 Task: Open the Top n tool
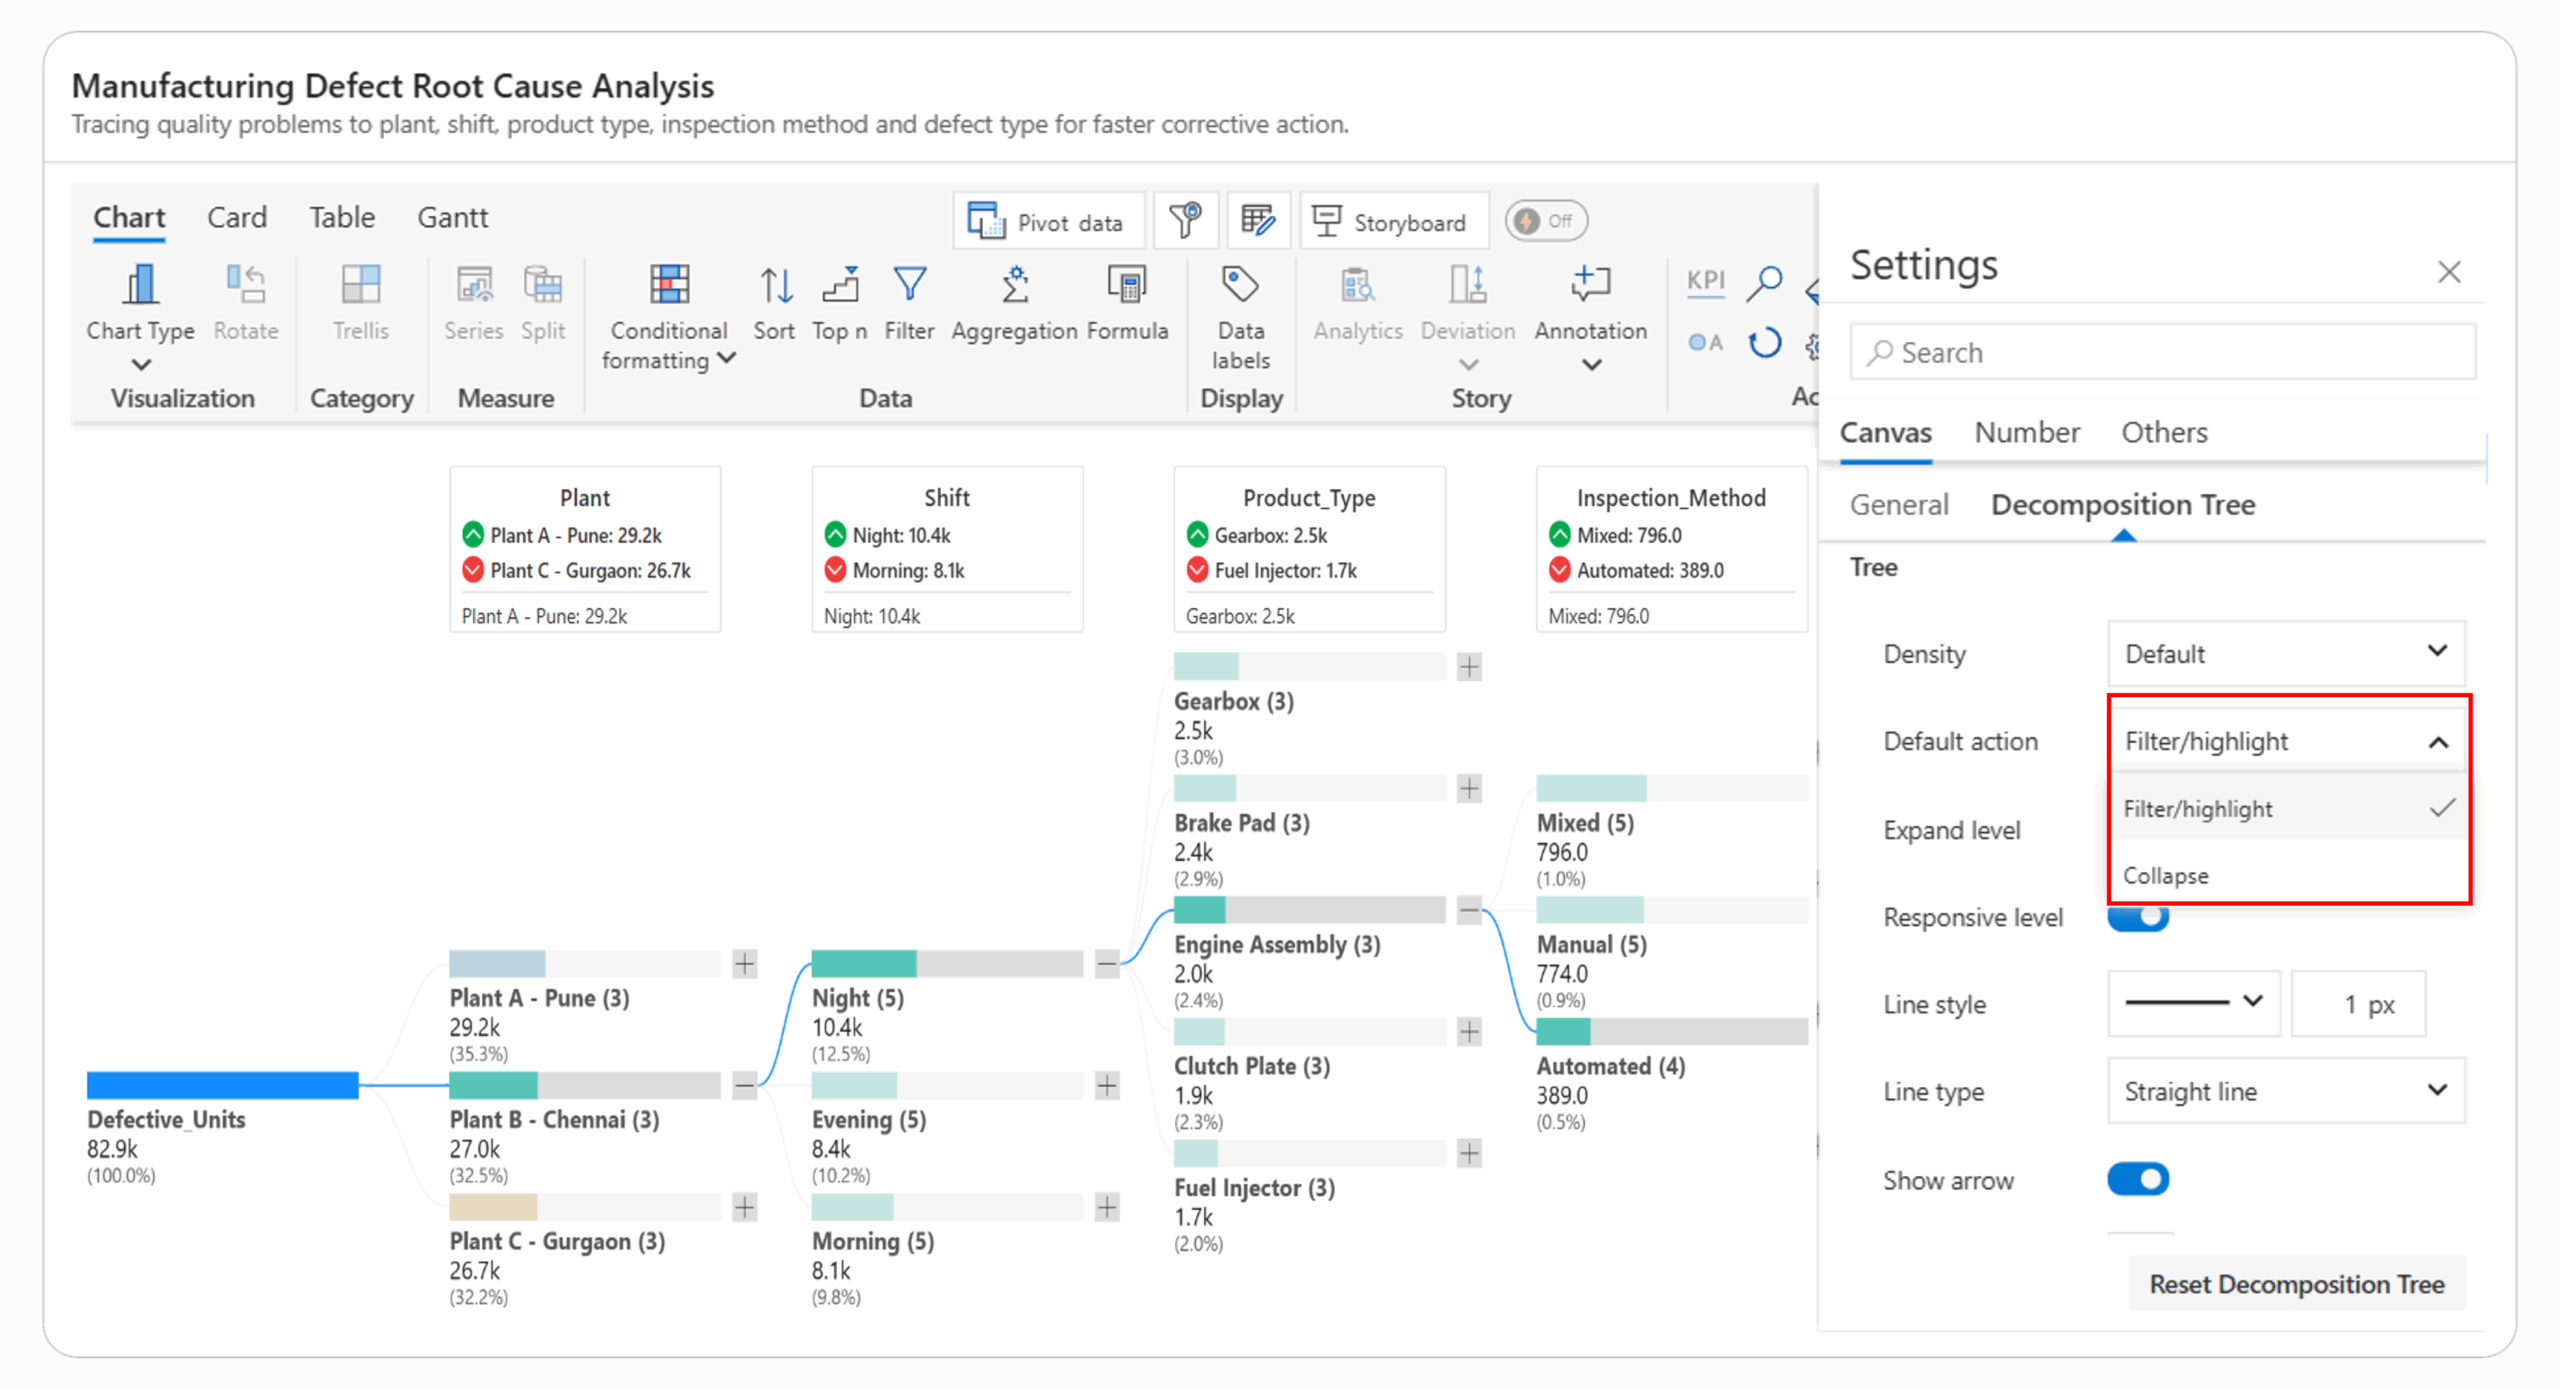click(840, 286)
